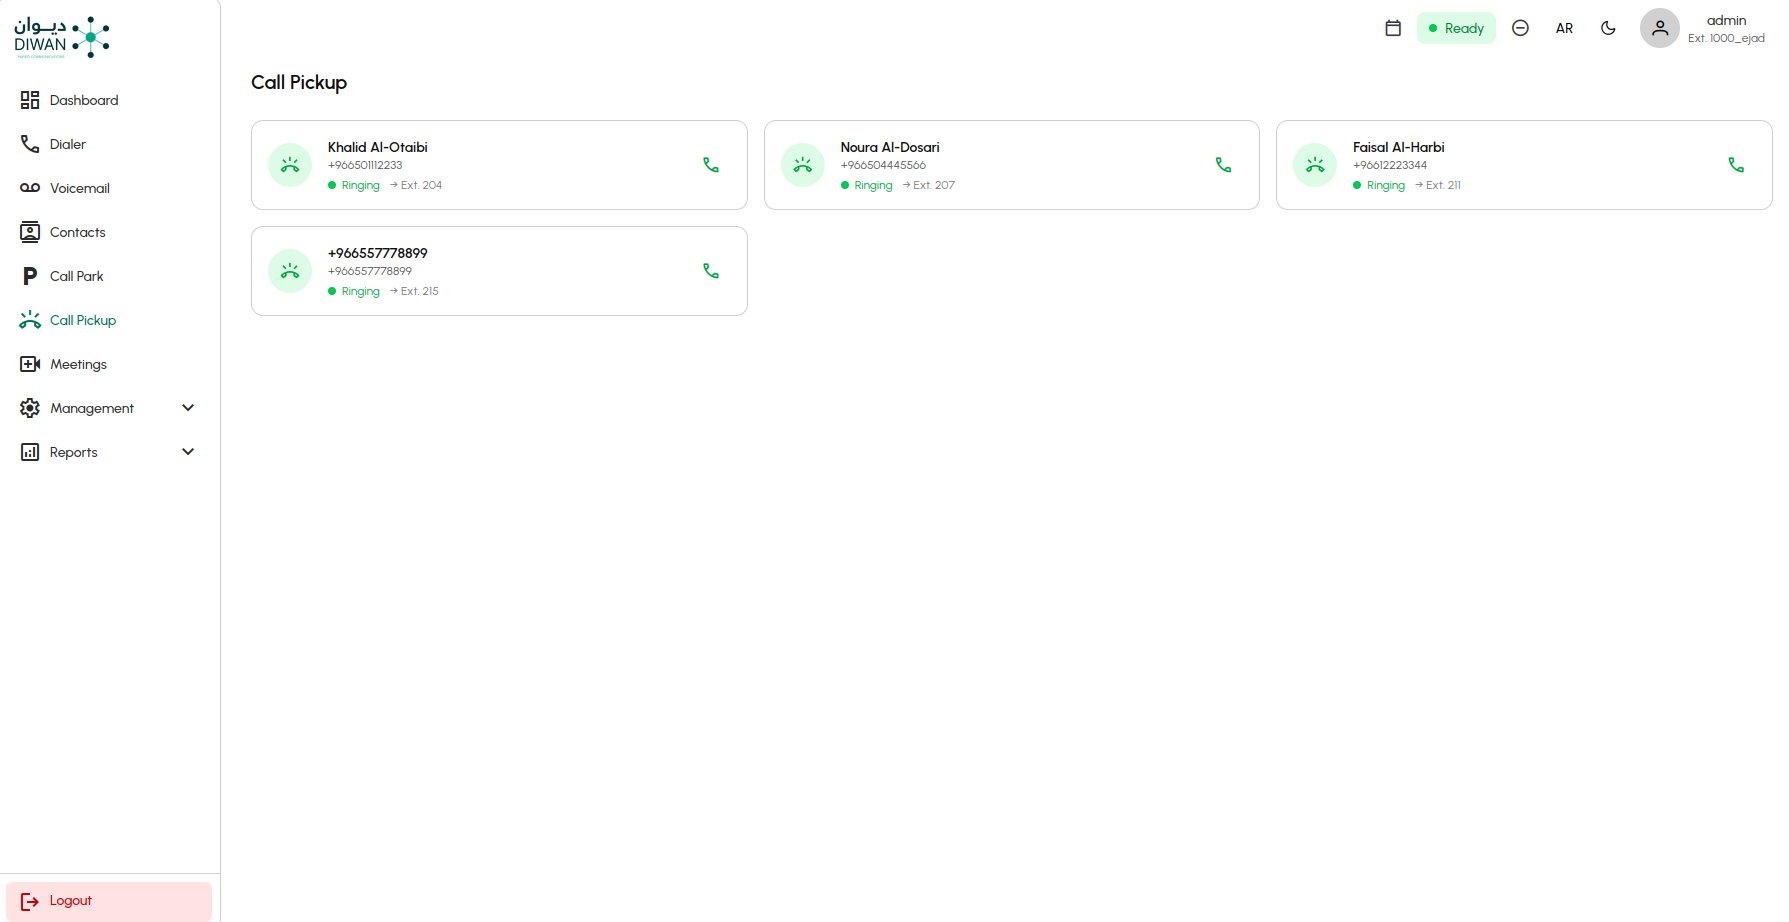Change the Ready status badge
Viewport: 1789px width, 922px height.
point(1456,28)
